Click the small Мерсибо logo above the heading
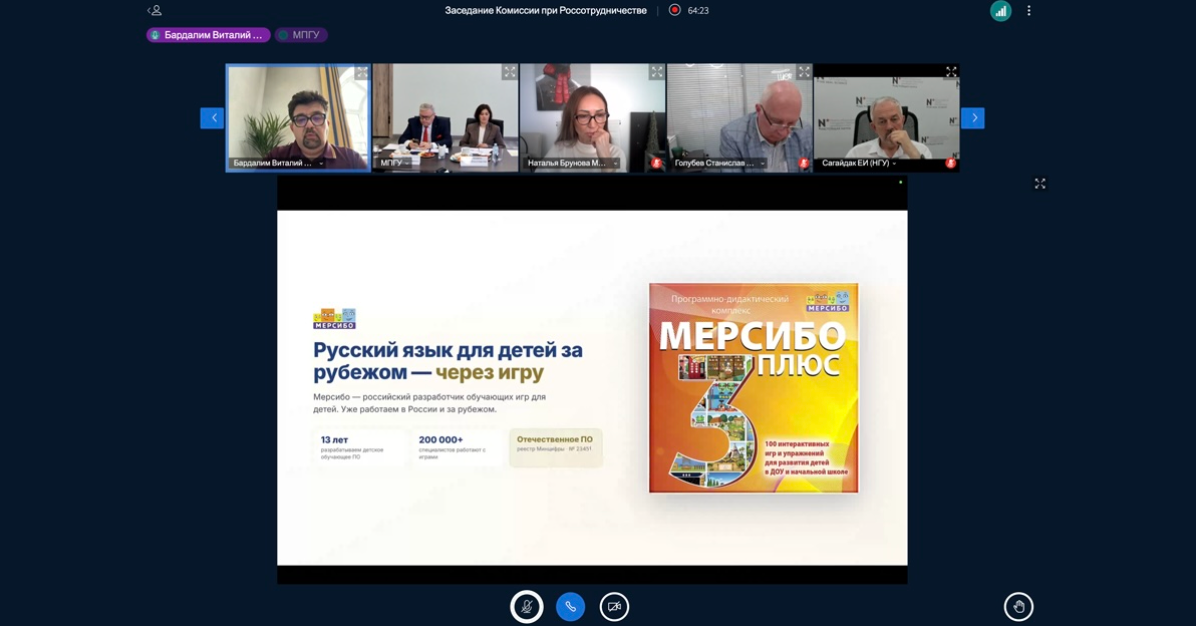Viewport: 1196px width, 626px height. [334, 319]
